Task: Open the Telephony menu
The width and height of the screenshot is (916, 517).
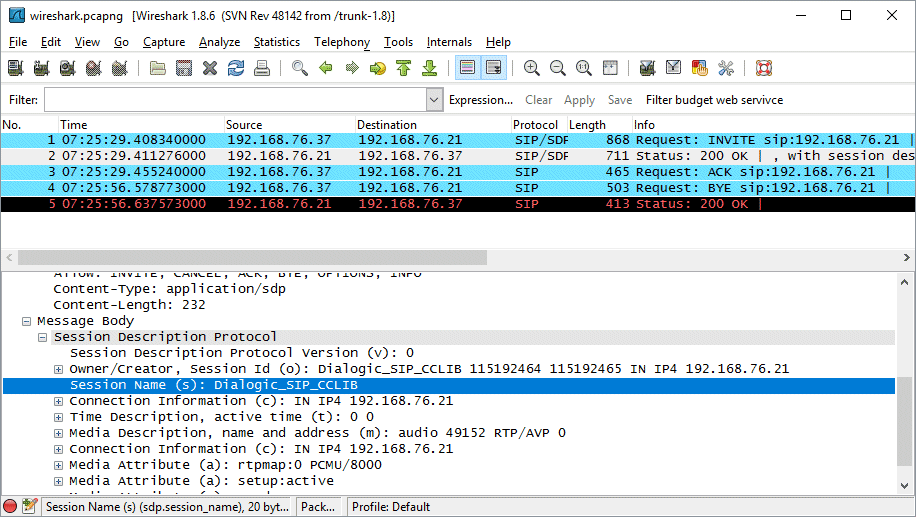Action: [x=341, y=42]
